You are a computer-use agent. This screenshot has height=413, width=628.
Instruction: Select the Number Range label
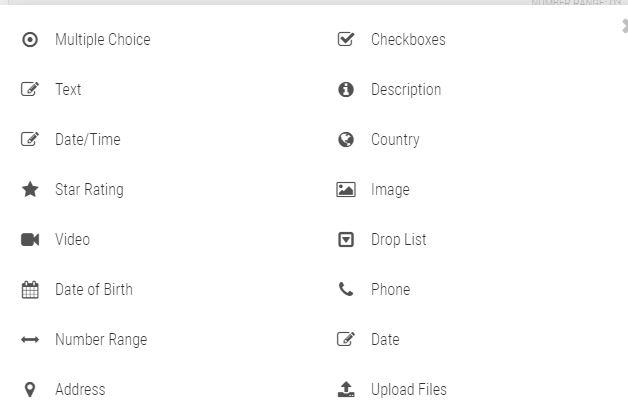[x=100, y=340]
